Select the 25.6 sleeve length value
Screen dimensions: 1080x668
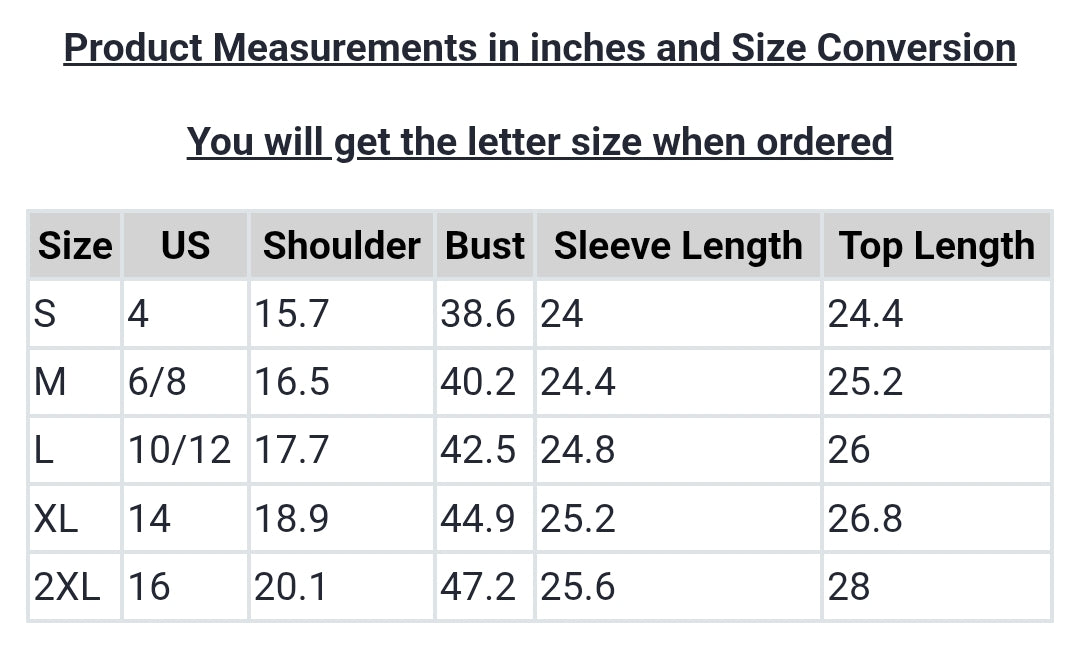(578, 587)
